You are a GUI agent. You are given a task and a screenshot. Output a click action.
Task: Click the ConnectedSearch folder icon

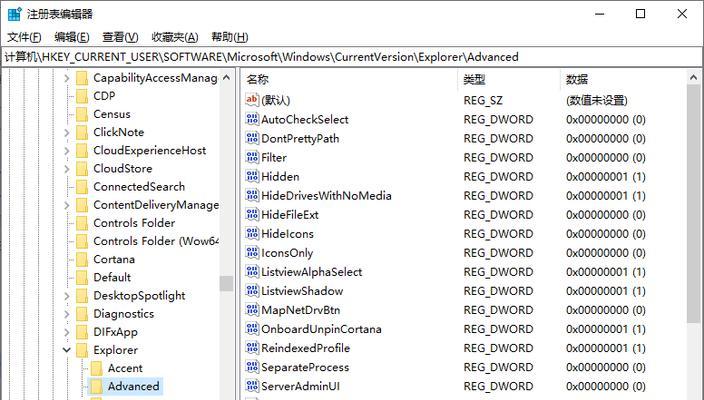click(x=82, y=187)
